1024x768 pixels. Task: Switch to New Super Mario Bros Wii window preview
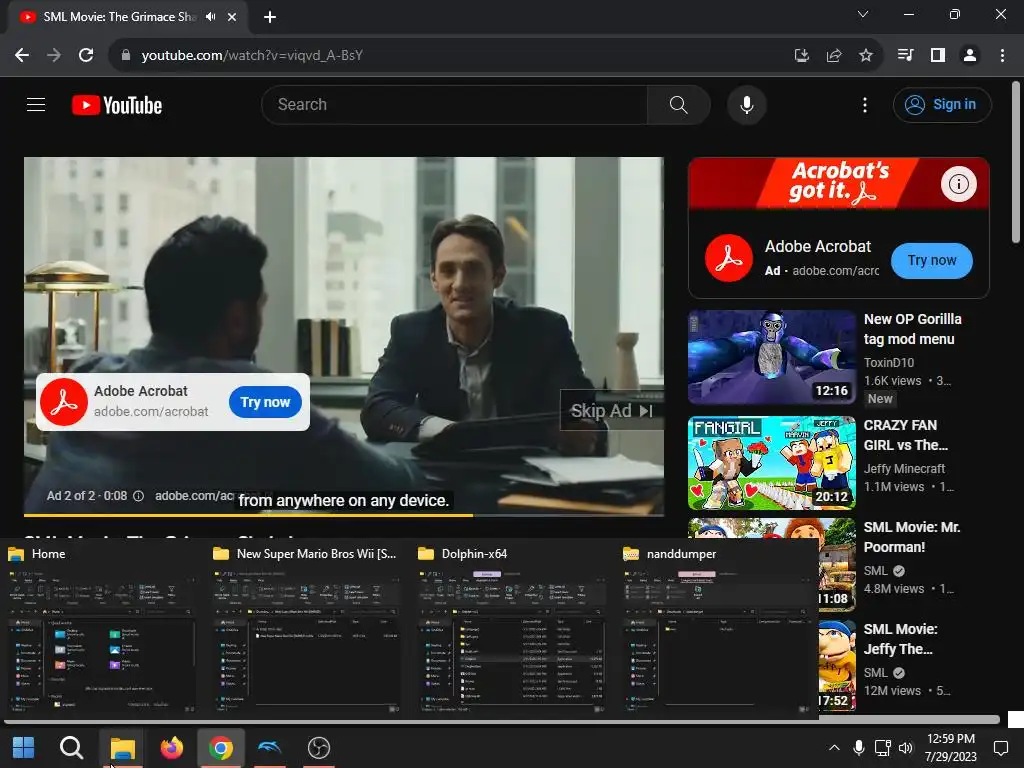(x=308, y=630)
